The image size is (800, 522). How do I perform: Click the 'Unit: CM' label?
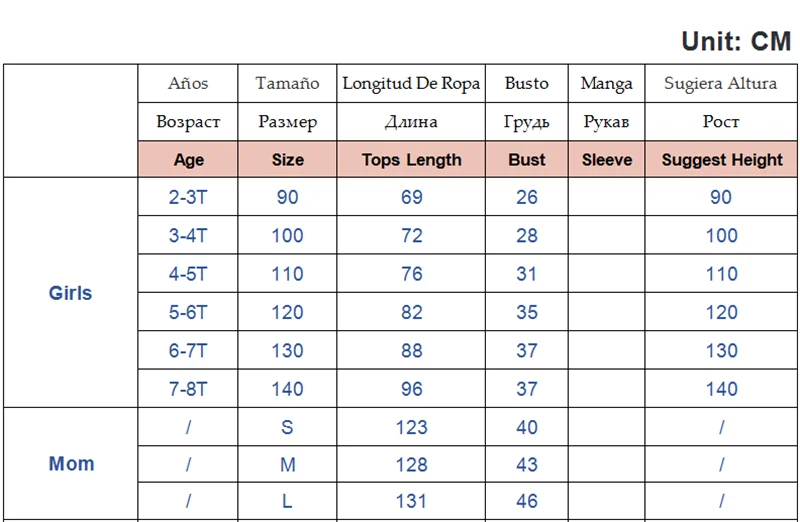[x=735, y=41]
